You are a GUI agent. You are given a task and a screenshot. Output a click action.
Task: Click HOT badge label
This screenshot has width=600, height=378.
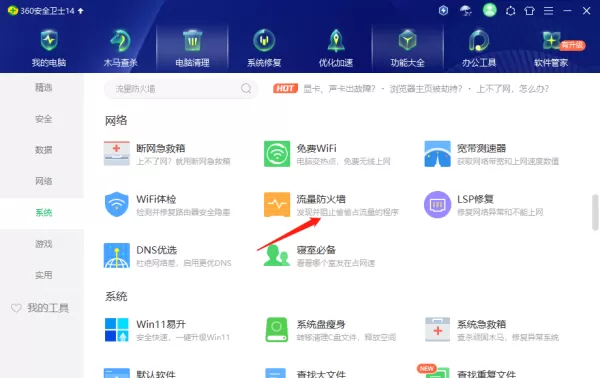285,89
